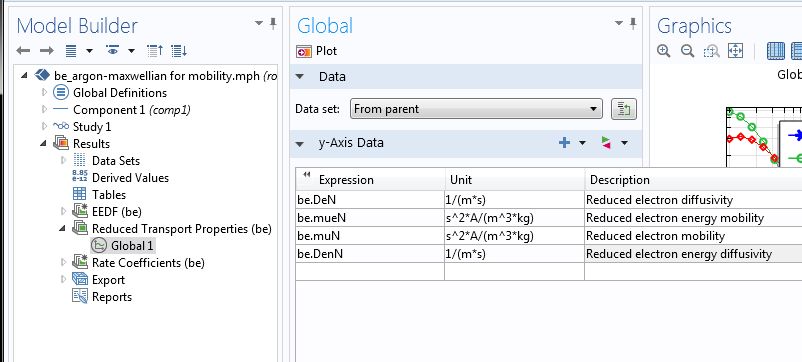Open dropdown arrow beside Replace Expression icon
This screenshot has height=362, width=802.
tap(624, 143)
